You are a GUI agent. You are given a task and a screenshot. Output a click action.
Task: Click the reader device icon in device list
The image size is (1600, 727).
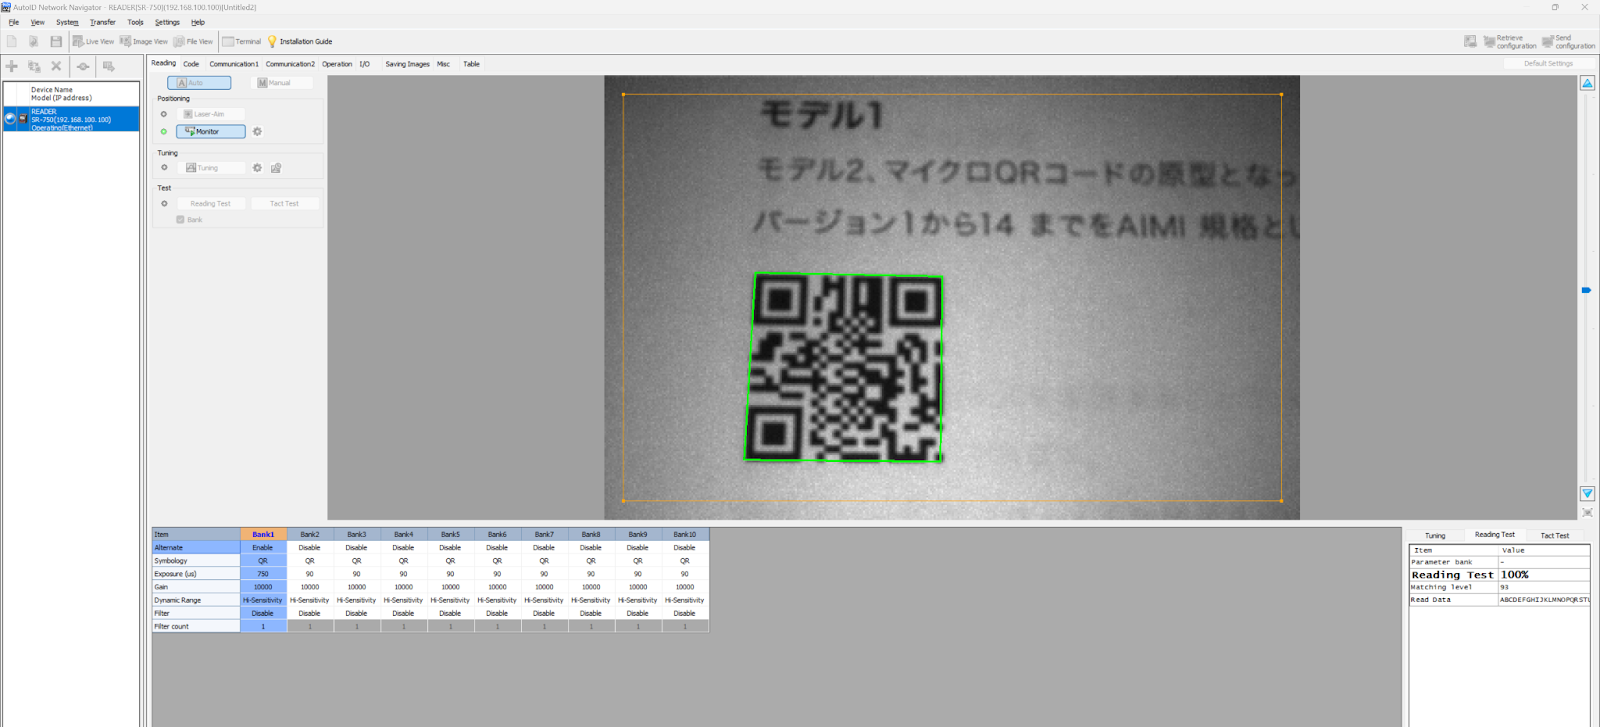pos(23,119)
